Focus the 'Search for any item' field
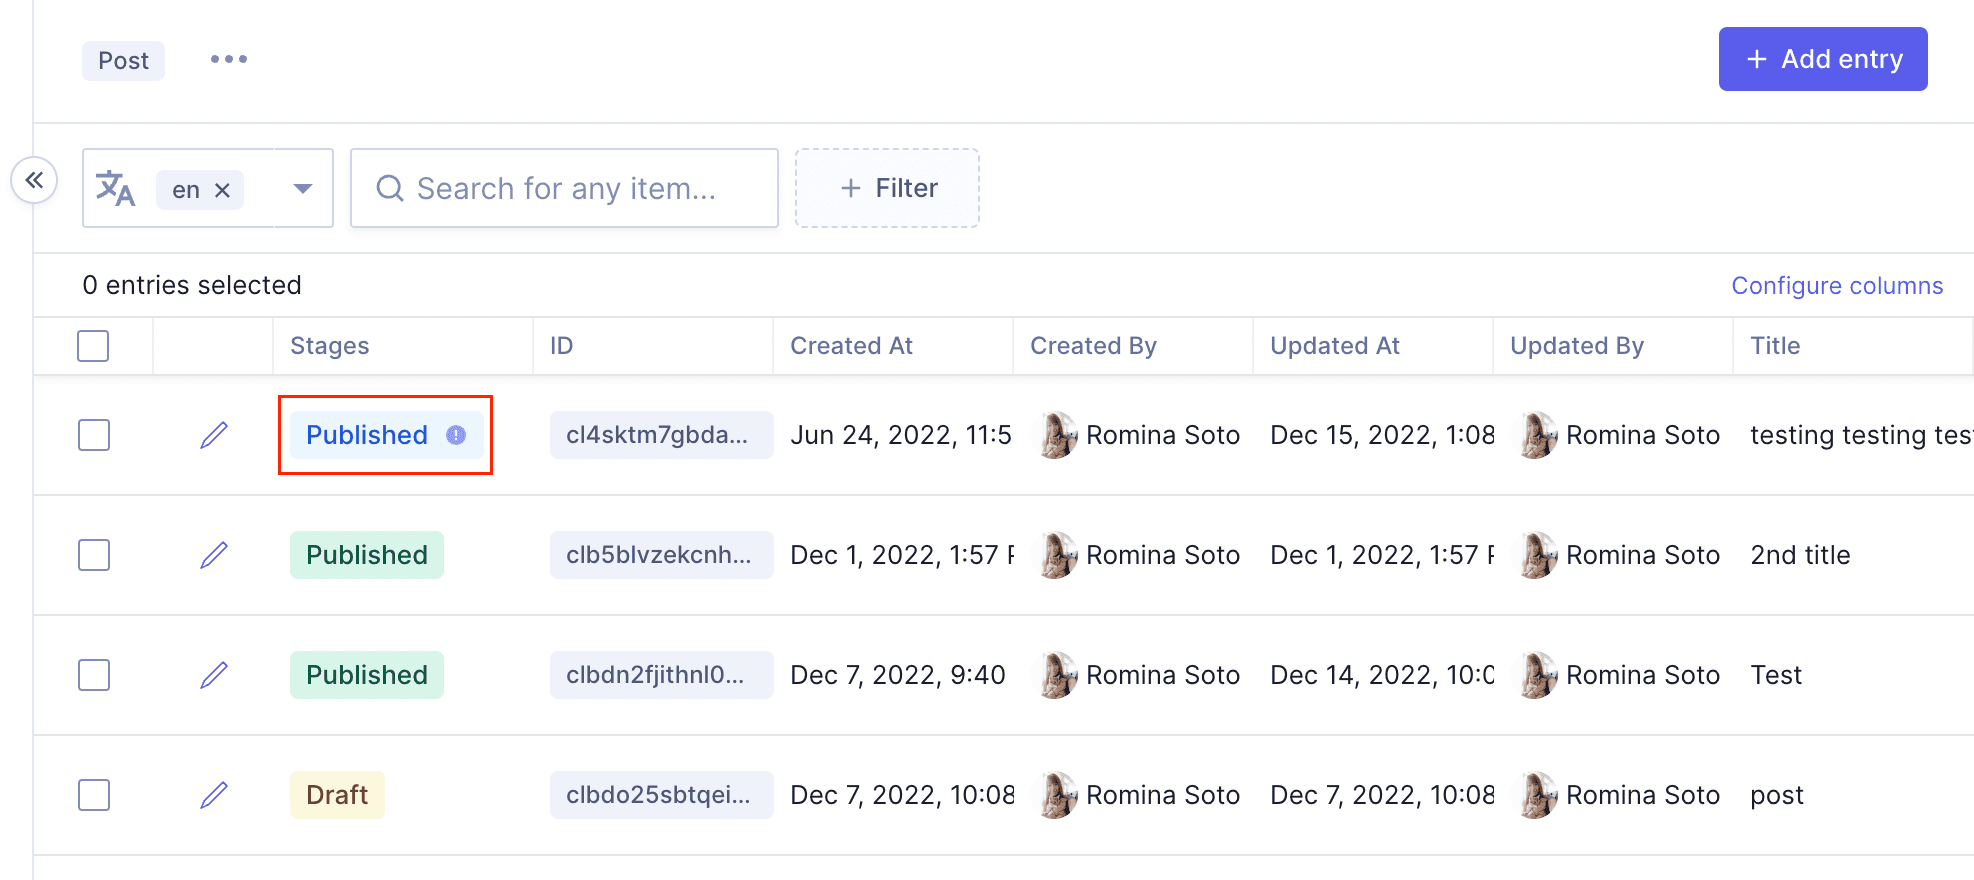The height and width of the screenshot is (880, 1974). (x=565, y=188)
